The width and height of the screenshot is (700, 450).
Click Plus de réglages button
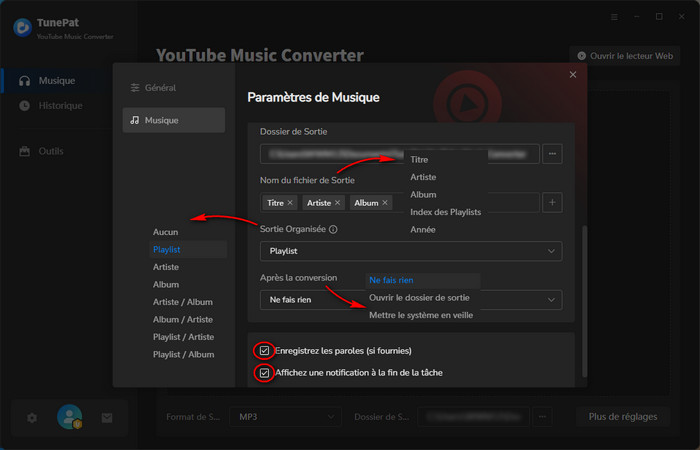(x=623, y=417)
